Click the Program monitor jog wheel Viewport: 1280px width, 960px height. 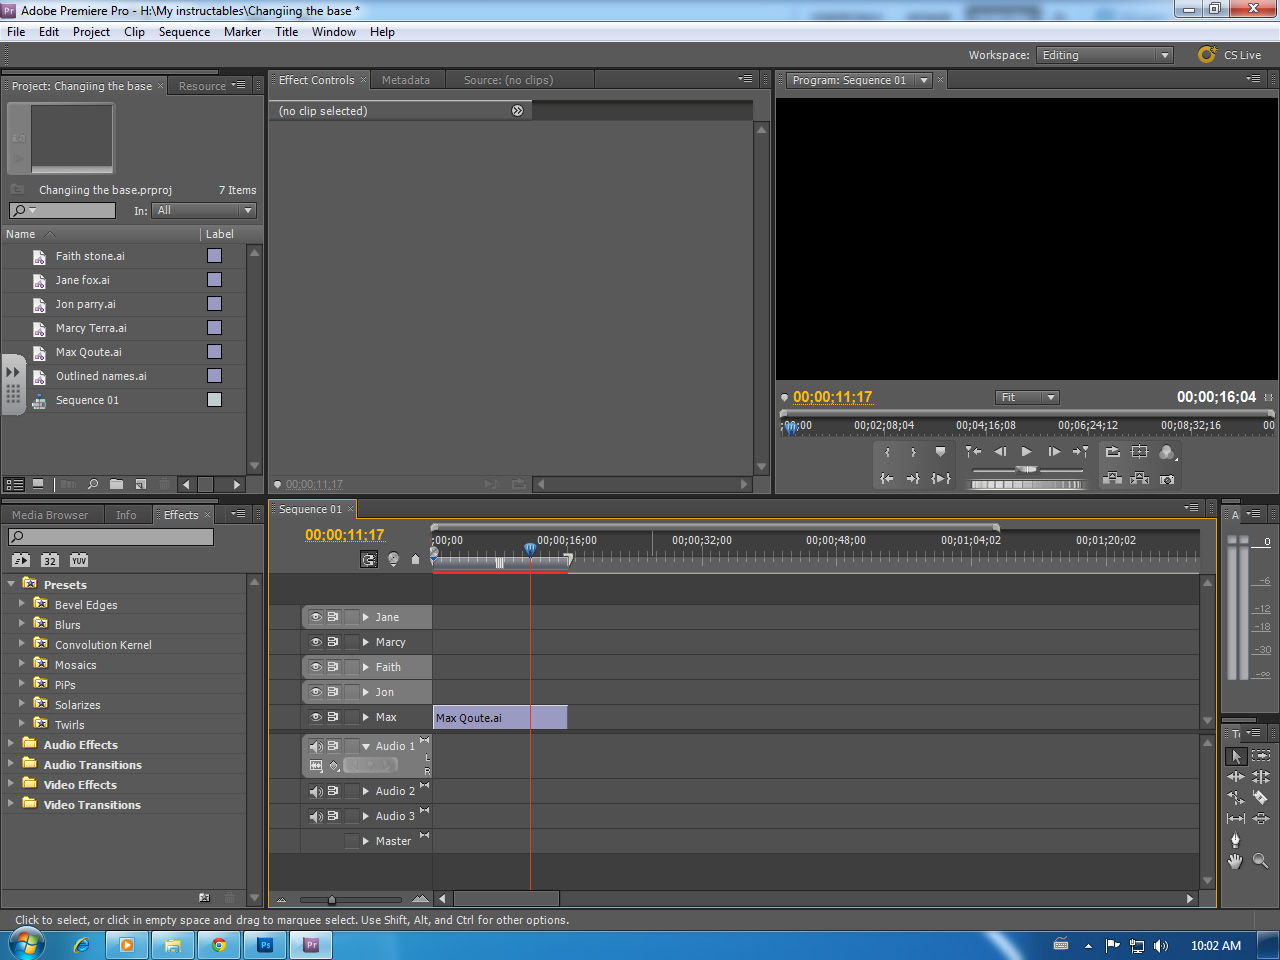pyautogui.click(x=1027, y=484)
